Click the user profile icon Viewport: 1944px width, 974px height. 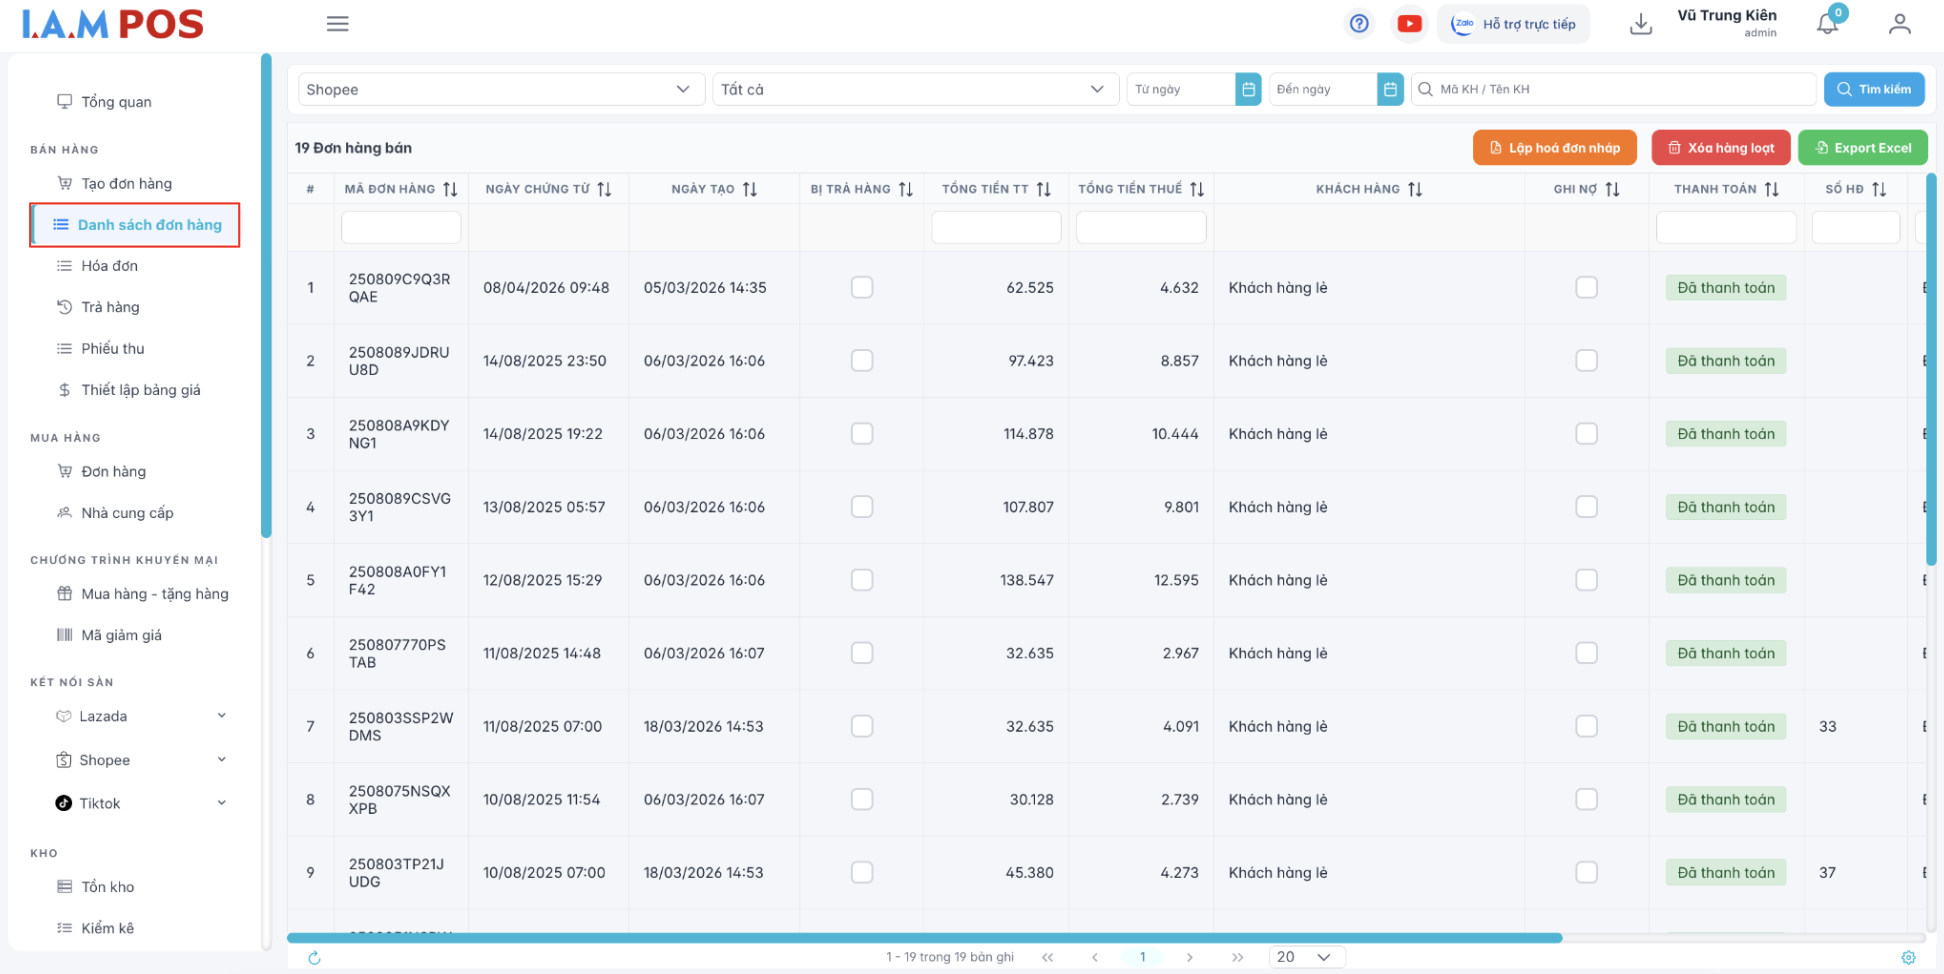click(x=1899, y=24)
